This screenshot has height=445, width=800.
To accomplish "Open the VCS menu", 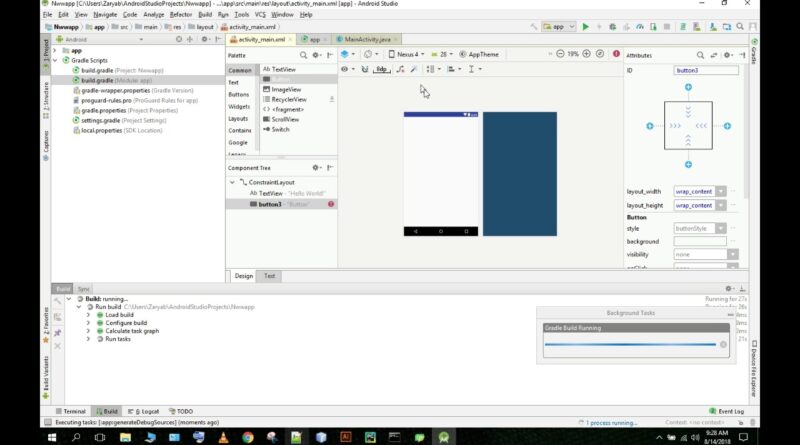I will point(260,15).
